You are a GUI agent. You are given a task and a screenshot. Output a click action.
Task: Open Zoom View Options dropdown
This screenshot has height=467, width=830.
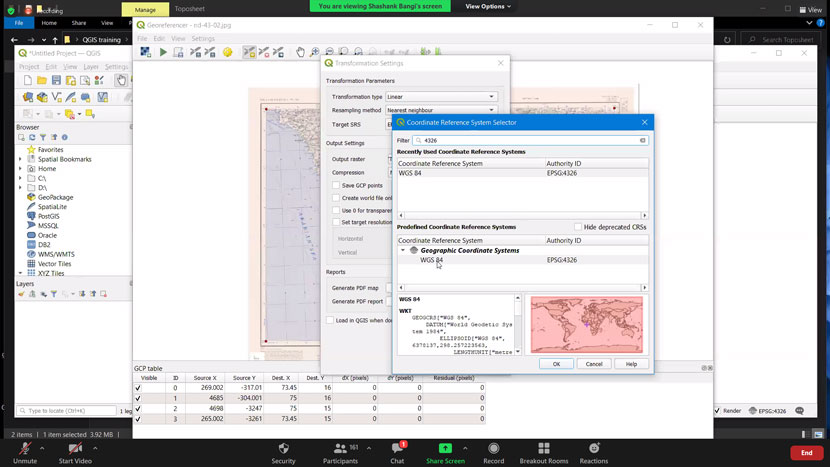tap(488, 6)
